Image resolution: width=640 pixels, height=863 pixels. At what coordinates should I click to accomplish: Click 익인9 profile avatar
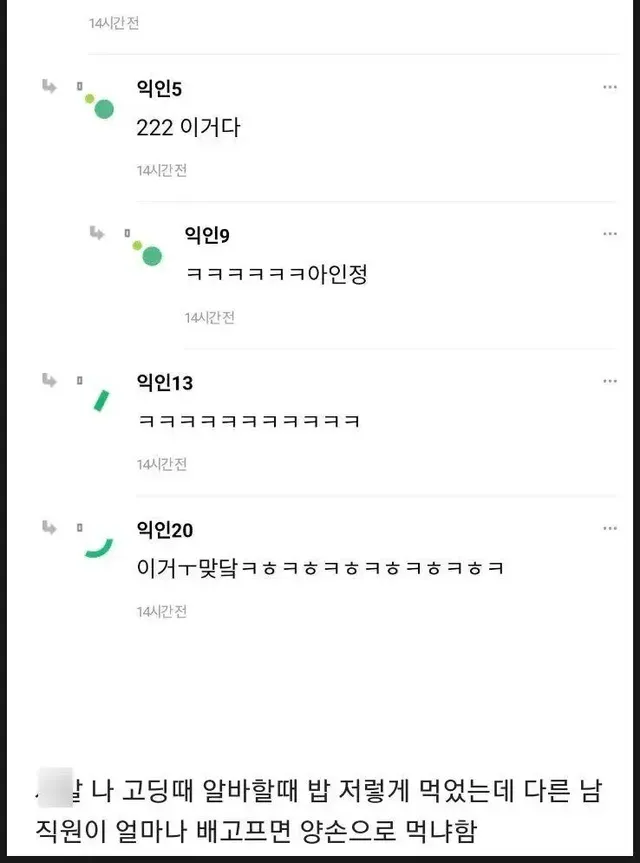point(148,251)
